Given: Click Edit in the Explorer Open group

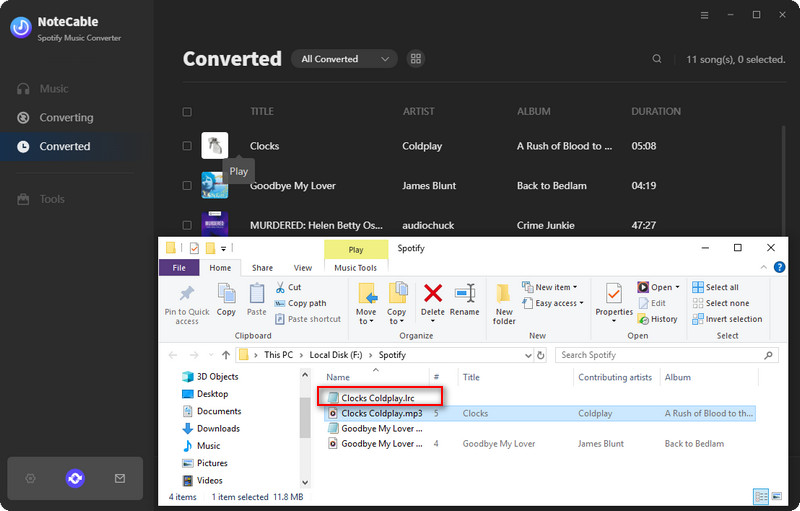Looking at the screenshot, I should [x=652, y=303].
